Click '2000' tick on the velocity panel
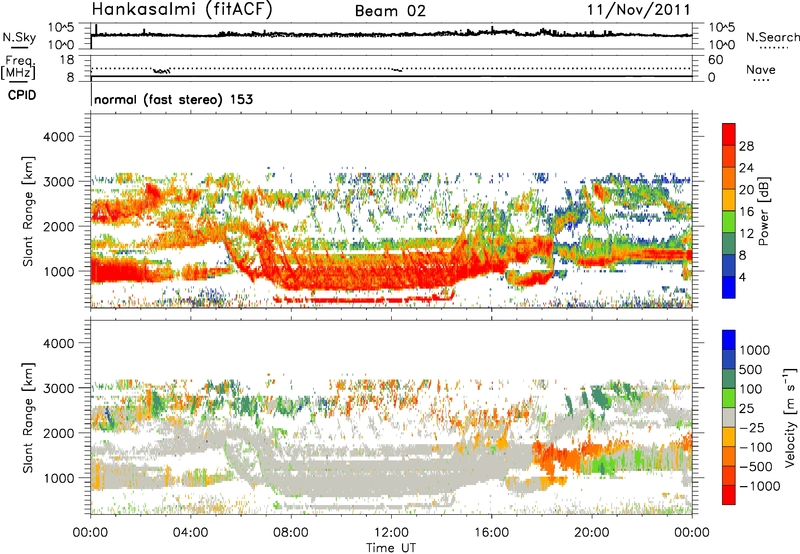The width and height of the screenshot is (800, 554). [x=58, y=433]
